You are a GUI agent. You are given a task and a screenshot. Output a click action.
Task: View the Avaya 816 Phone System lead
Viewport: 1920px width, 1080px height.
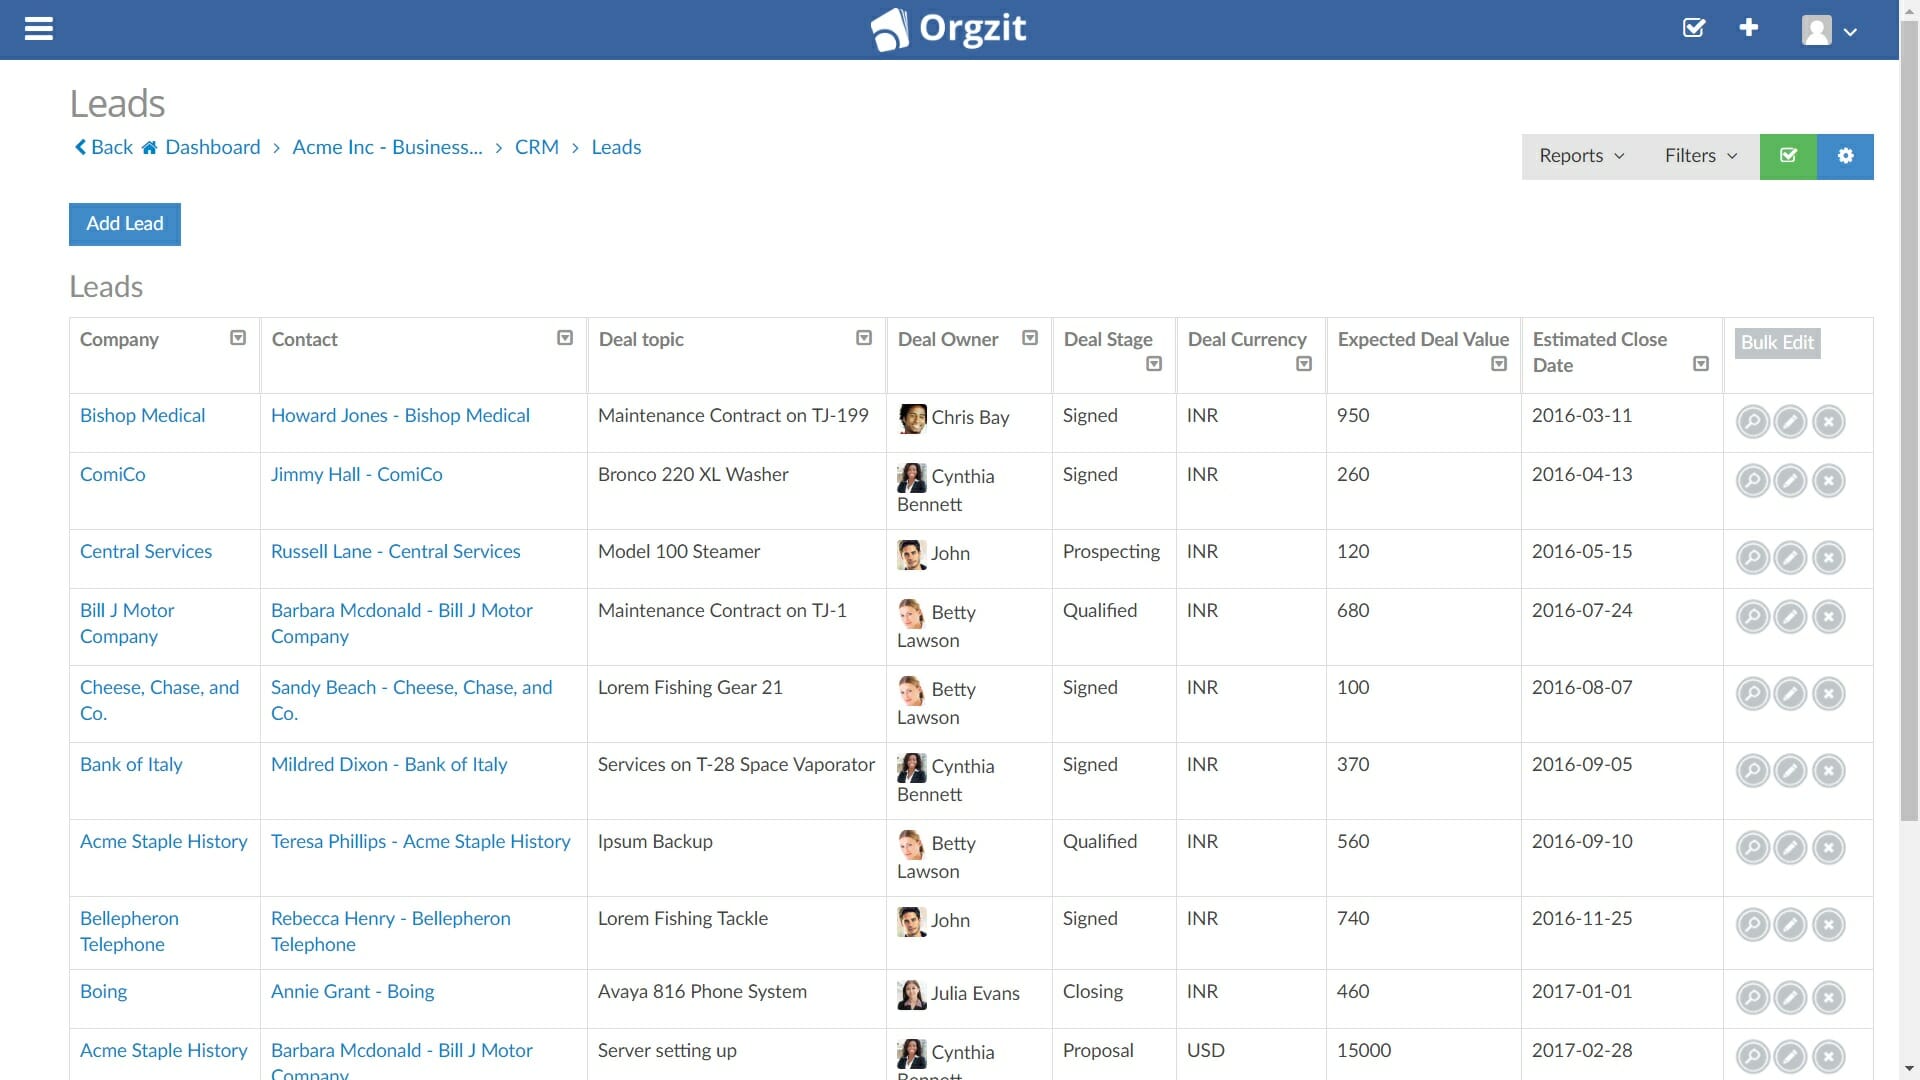[1753, 998]
